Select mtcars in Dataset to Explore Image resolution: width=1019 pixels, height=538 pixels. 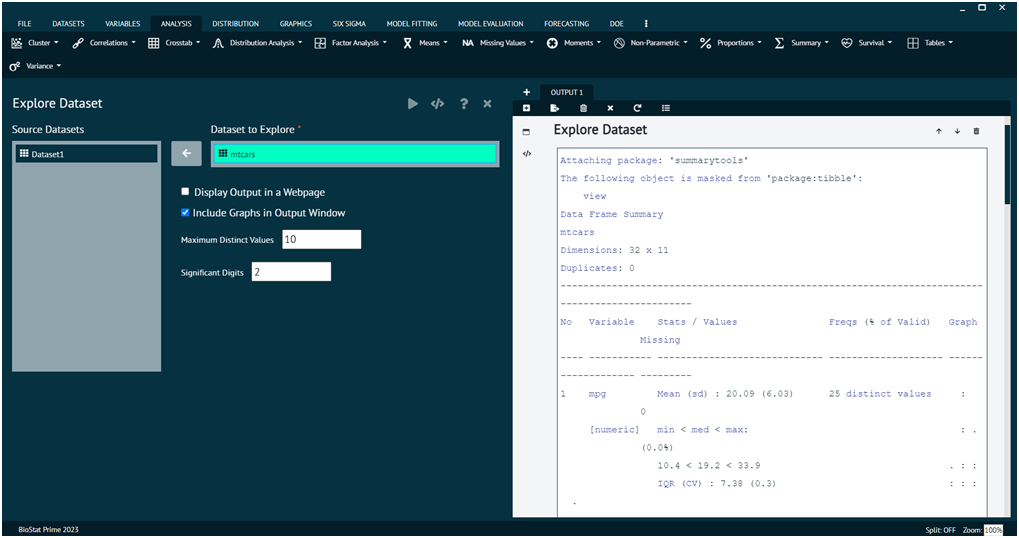point(355,153)
